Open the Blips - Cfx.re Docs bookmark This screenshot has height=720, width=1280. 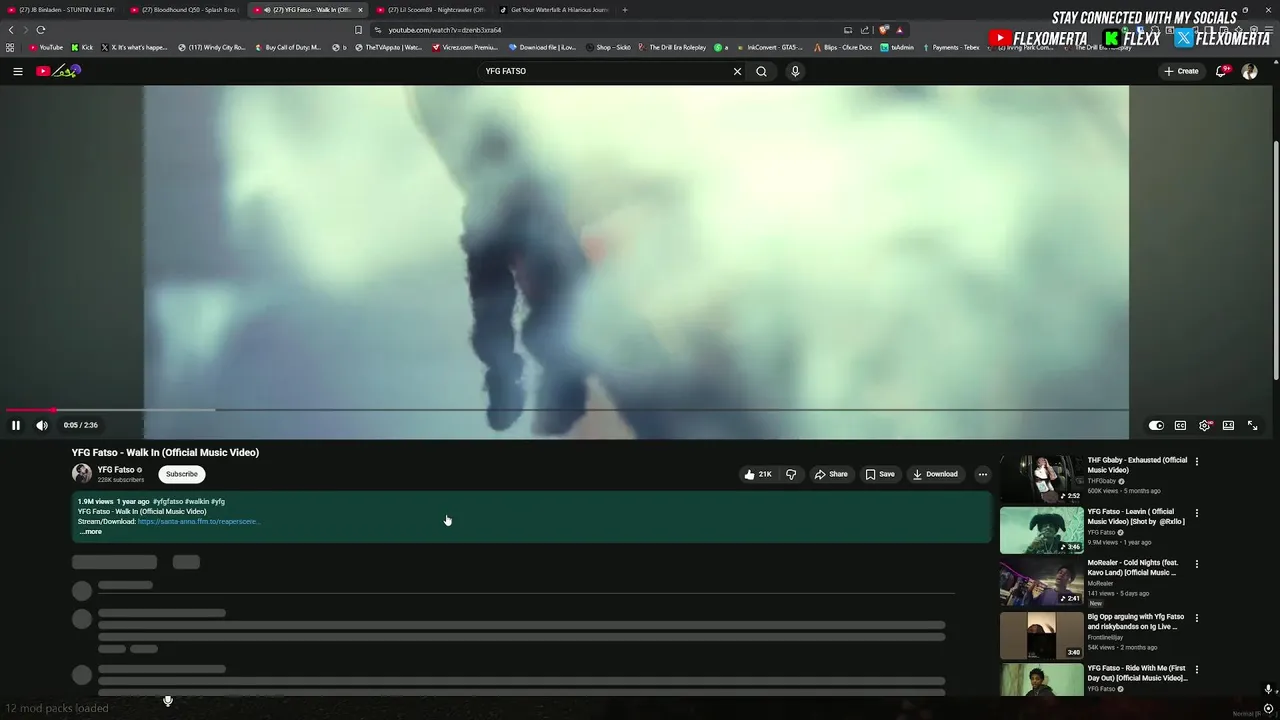(x=843, y=47)
